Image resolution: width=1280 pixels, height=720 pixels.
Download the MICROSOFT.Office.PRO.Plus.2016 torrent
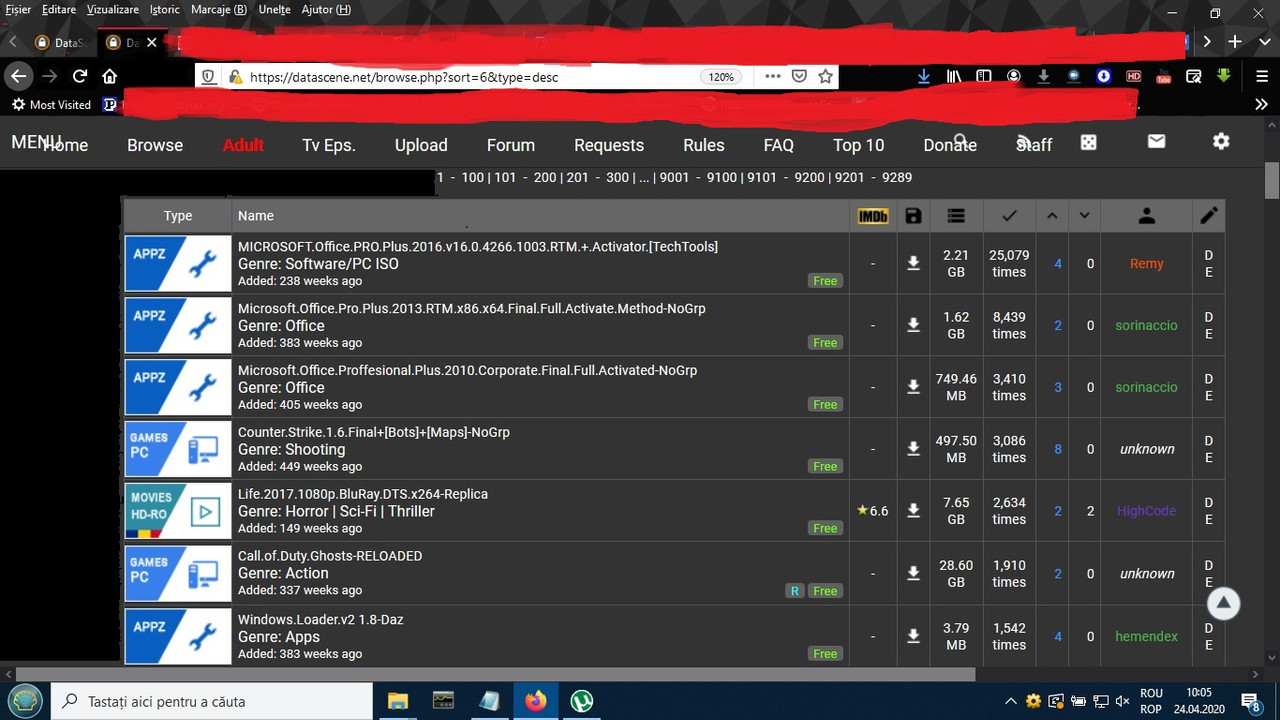point(913,264)
